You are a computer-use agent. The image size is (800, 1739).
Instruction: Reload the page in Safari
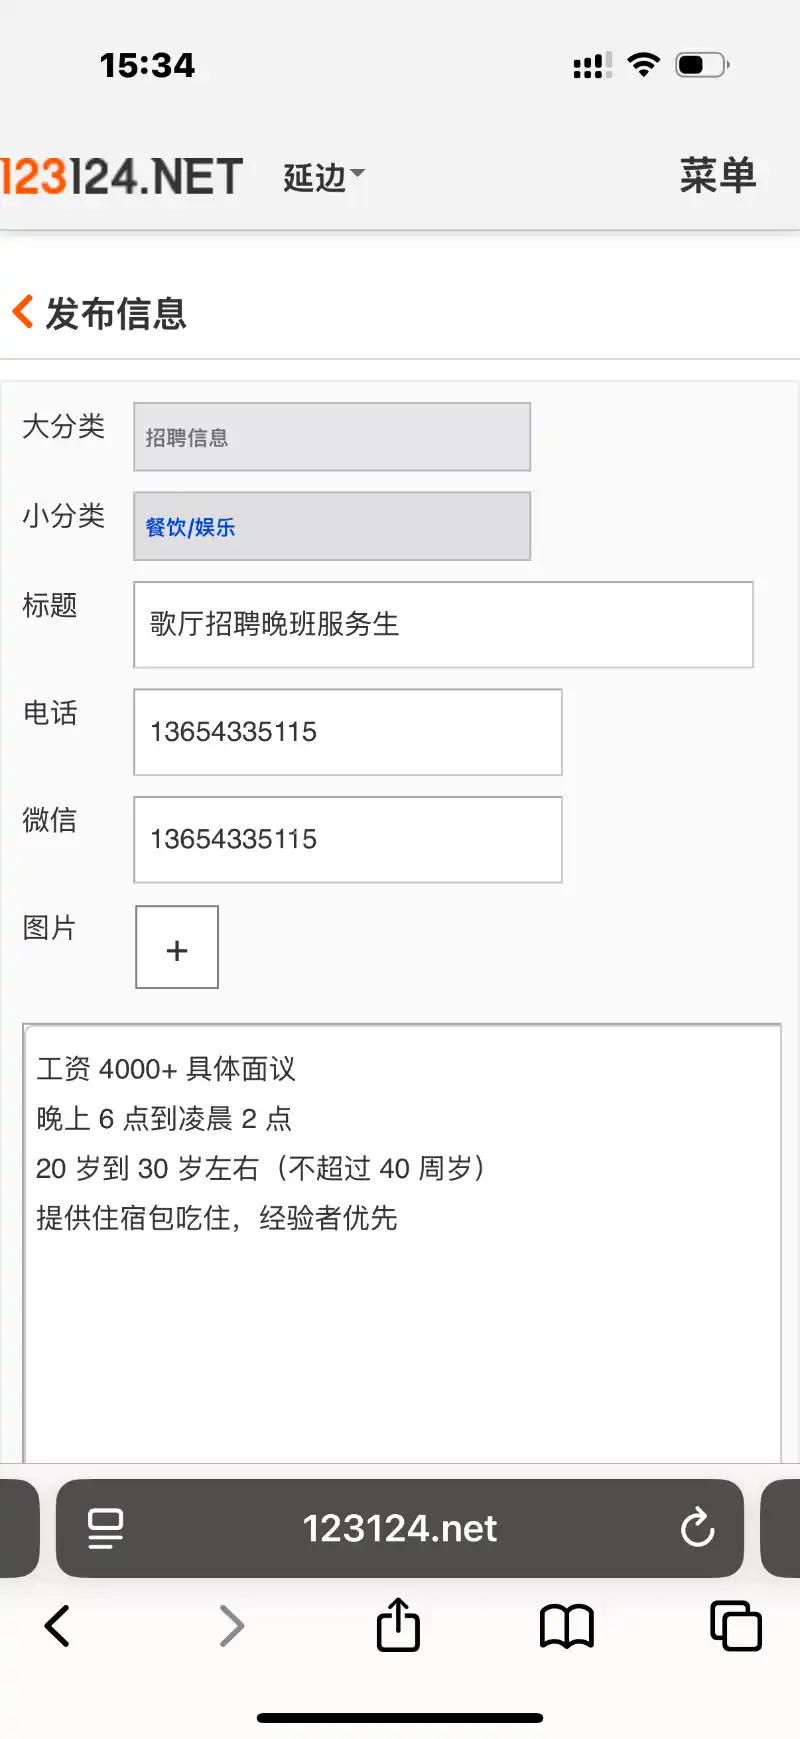tap(697, 1528)
